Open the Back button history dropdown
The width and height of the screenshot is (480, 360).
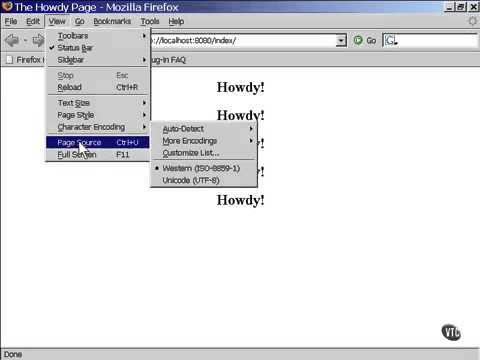click(25, 41)
